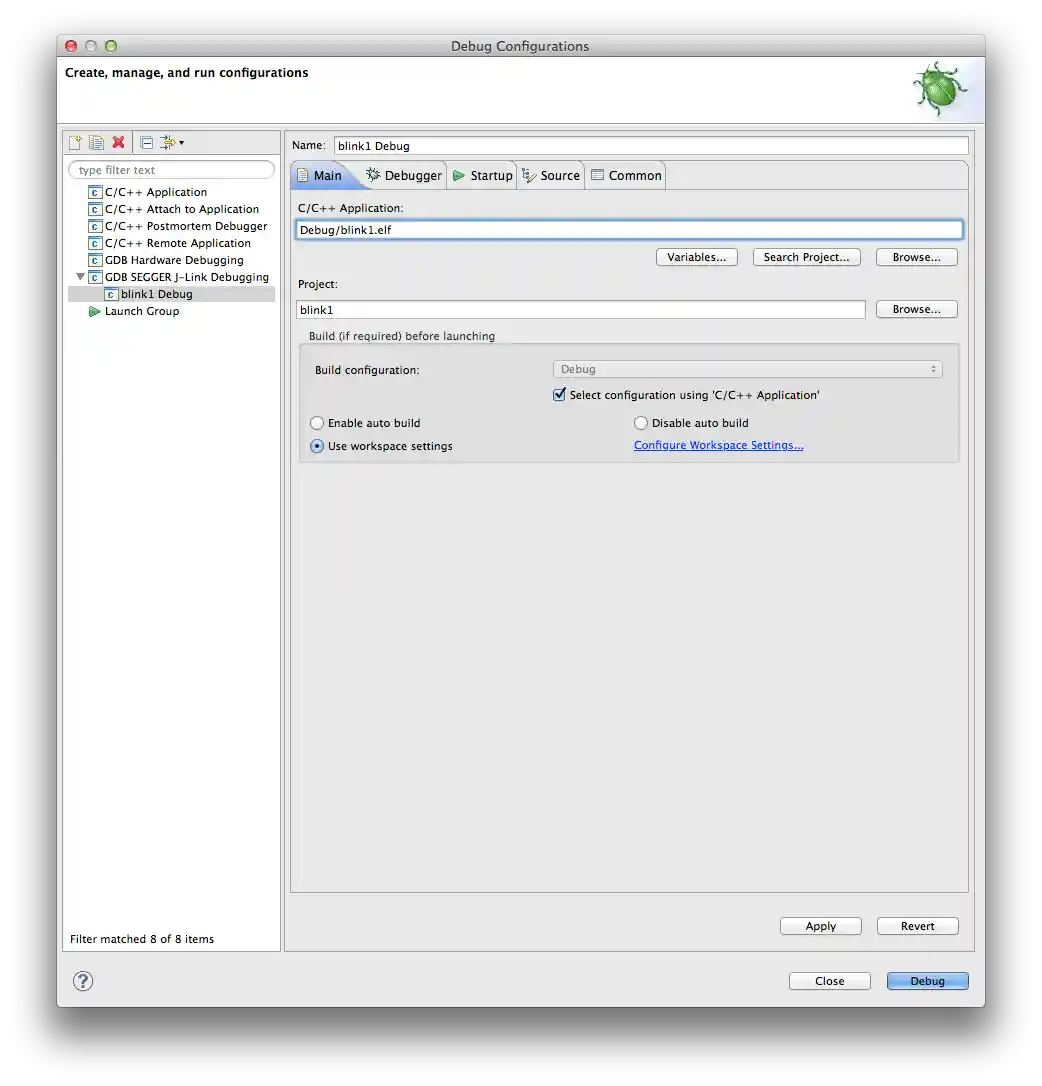Click the GDB Hardware Debugging icon
Viewport: 1042px width, 1086px height.
click(x=95, y=260)
